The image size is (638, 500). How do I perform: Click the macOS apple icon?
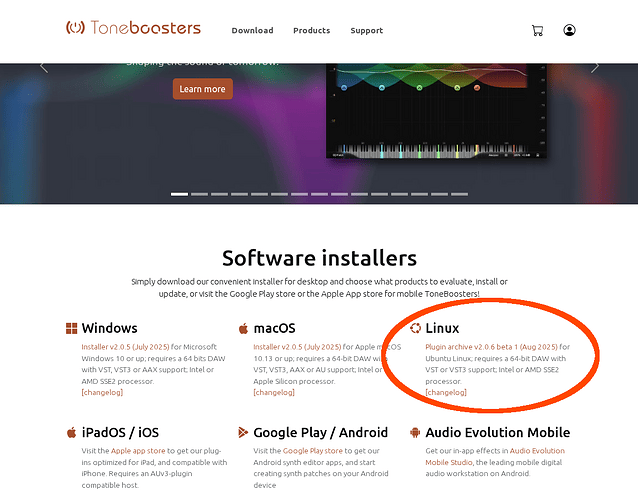[x=243, y=328]
